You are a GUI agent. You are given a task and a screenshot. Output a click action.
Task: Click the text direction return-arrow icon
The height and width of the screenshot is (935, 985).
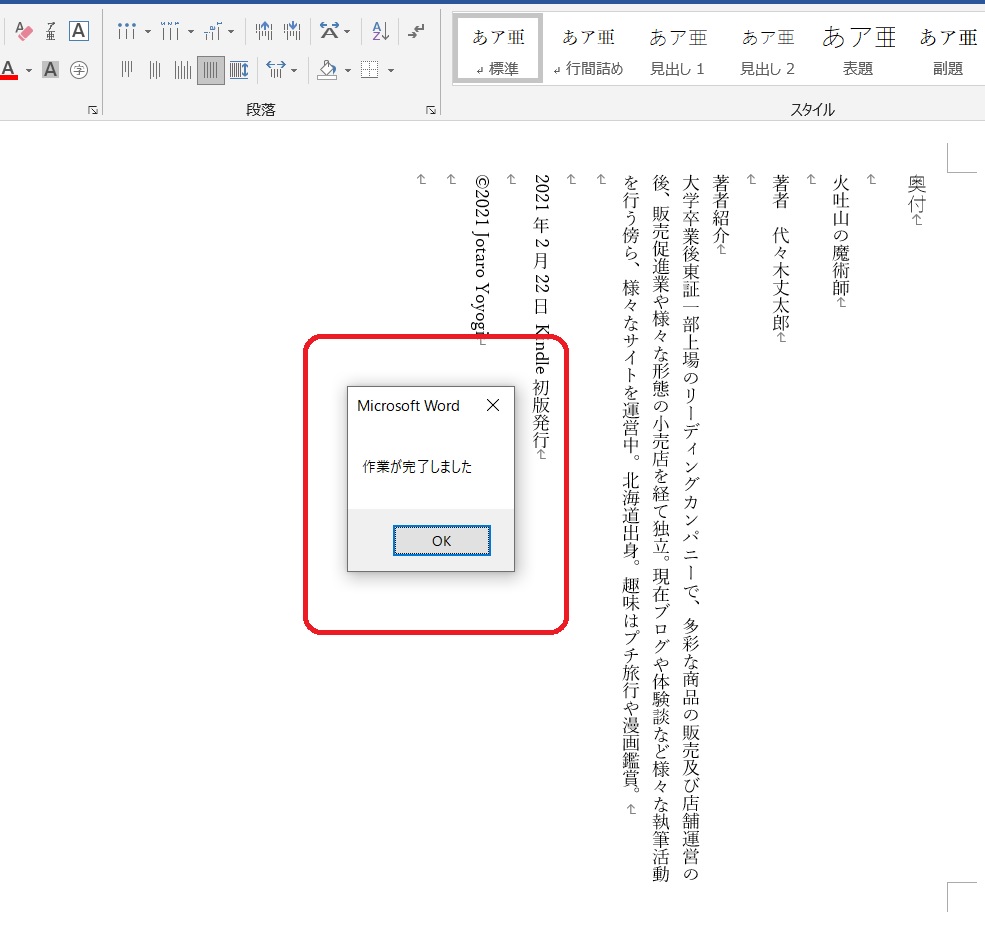point(416,32)
